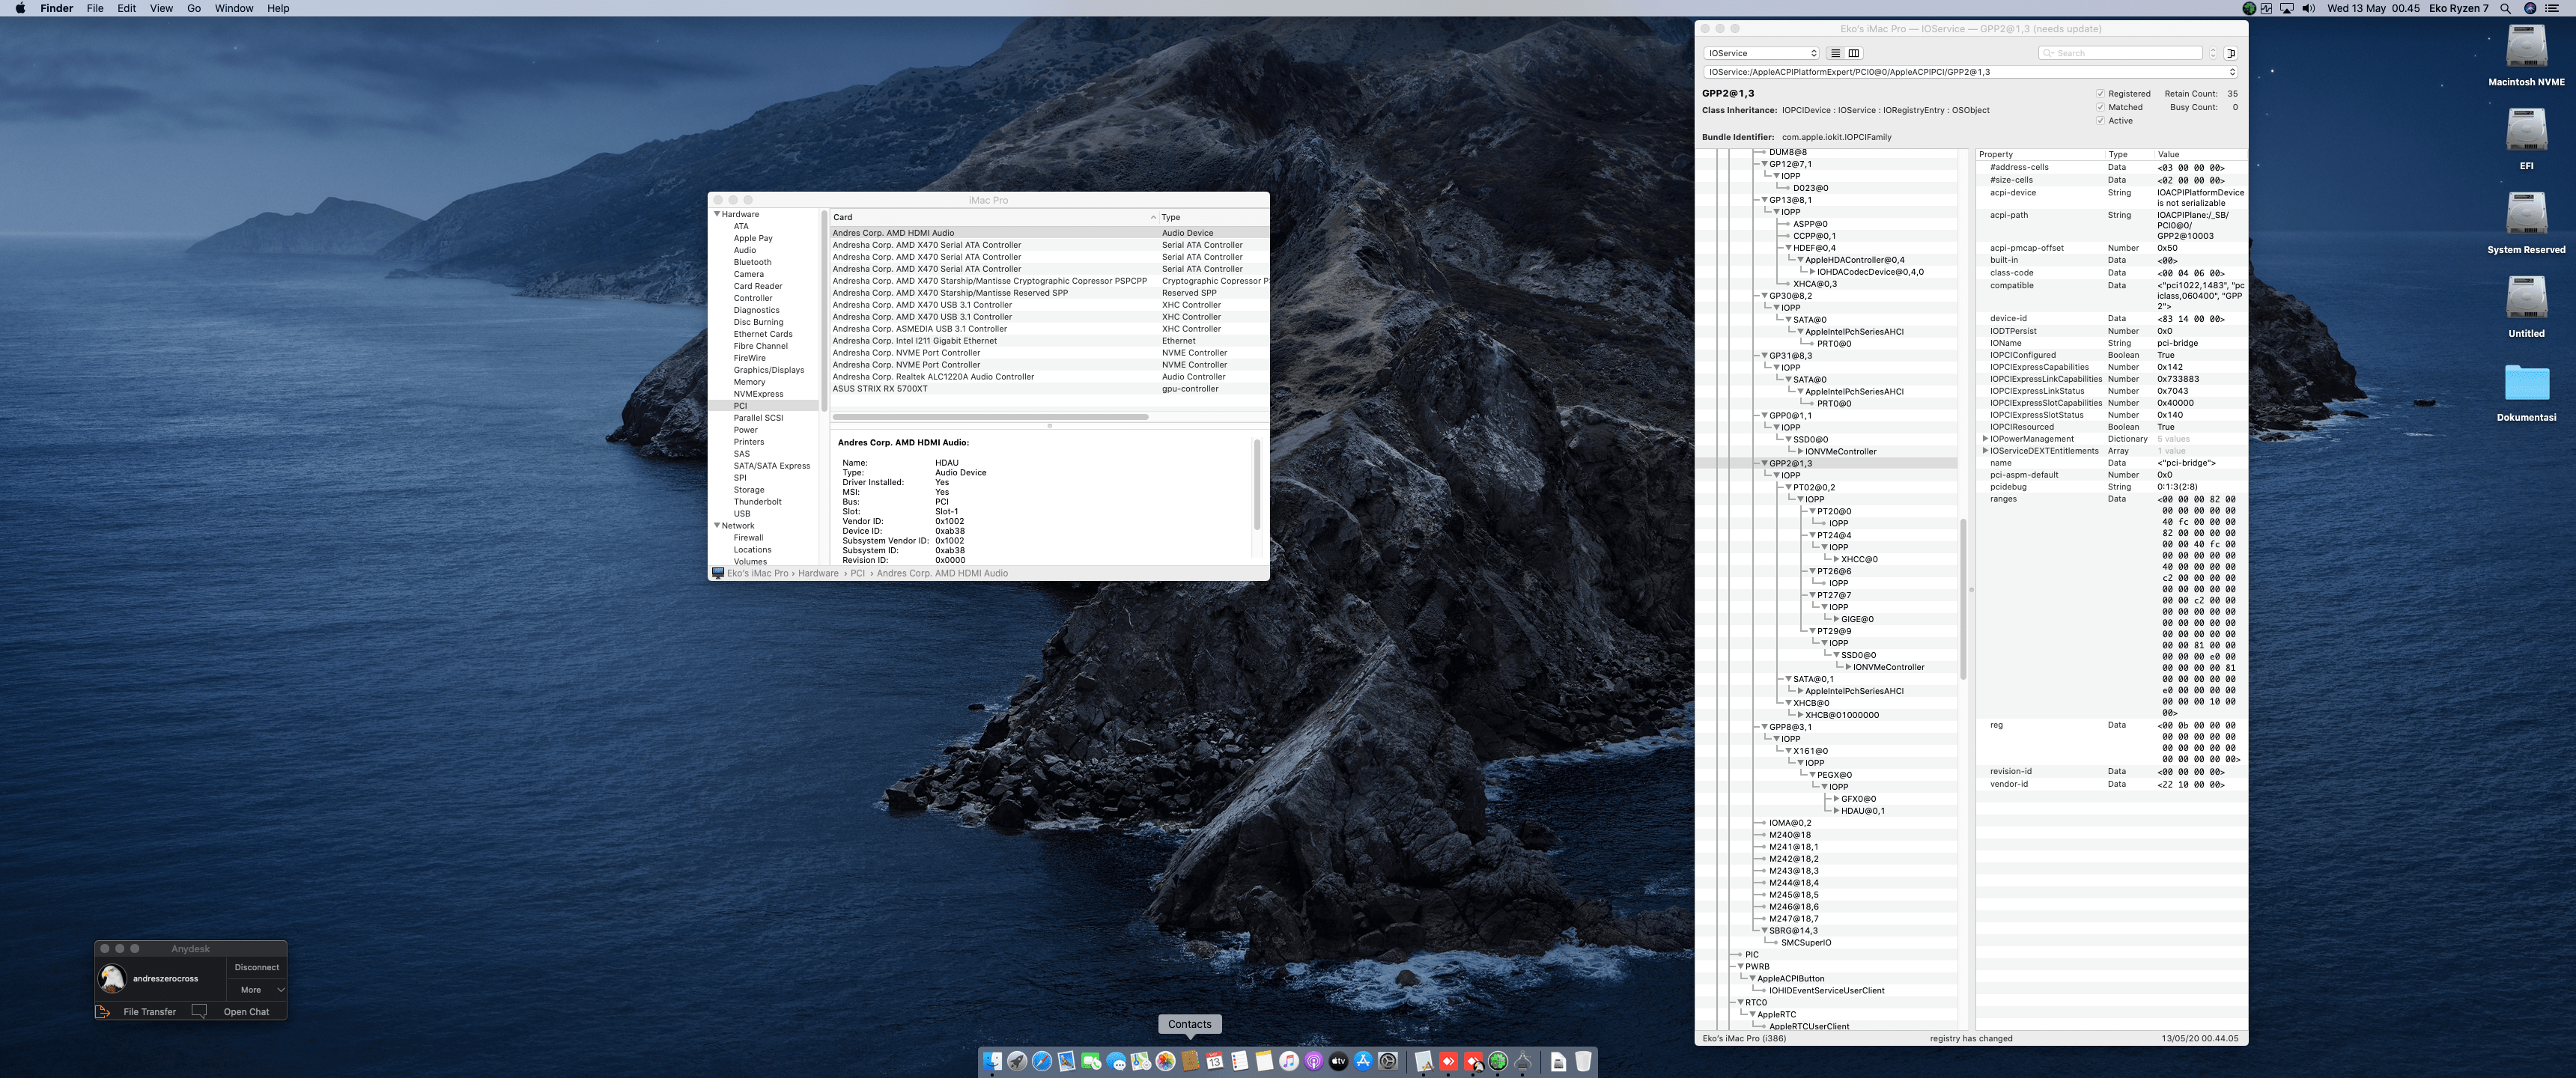Select the Intel I211 Gigabit Ethernet row
The width and height of the screenshot is (2576, 1078).
(1048, 341)
